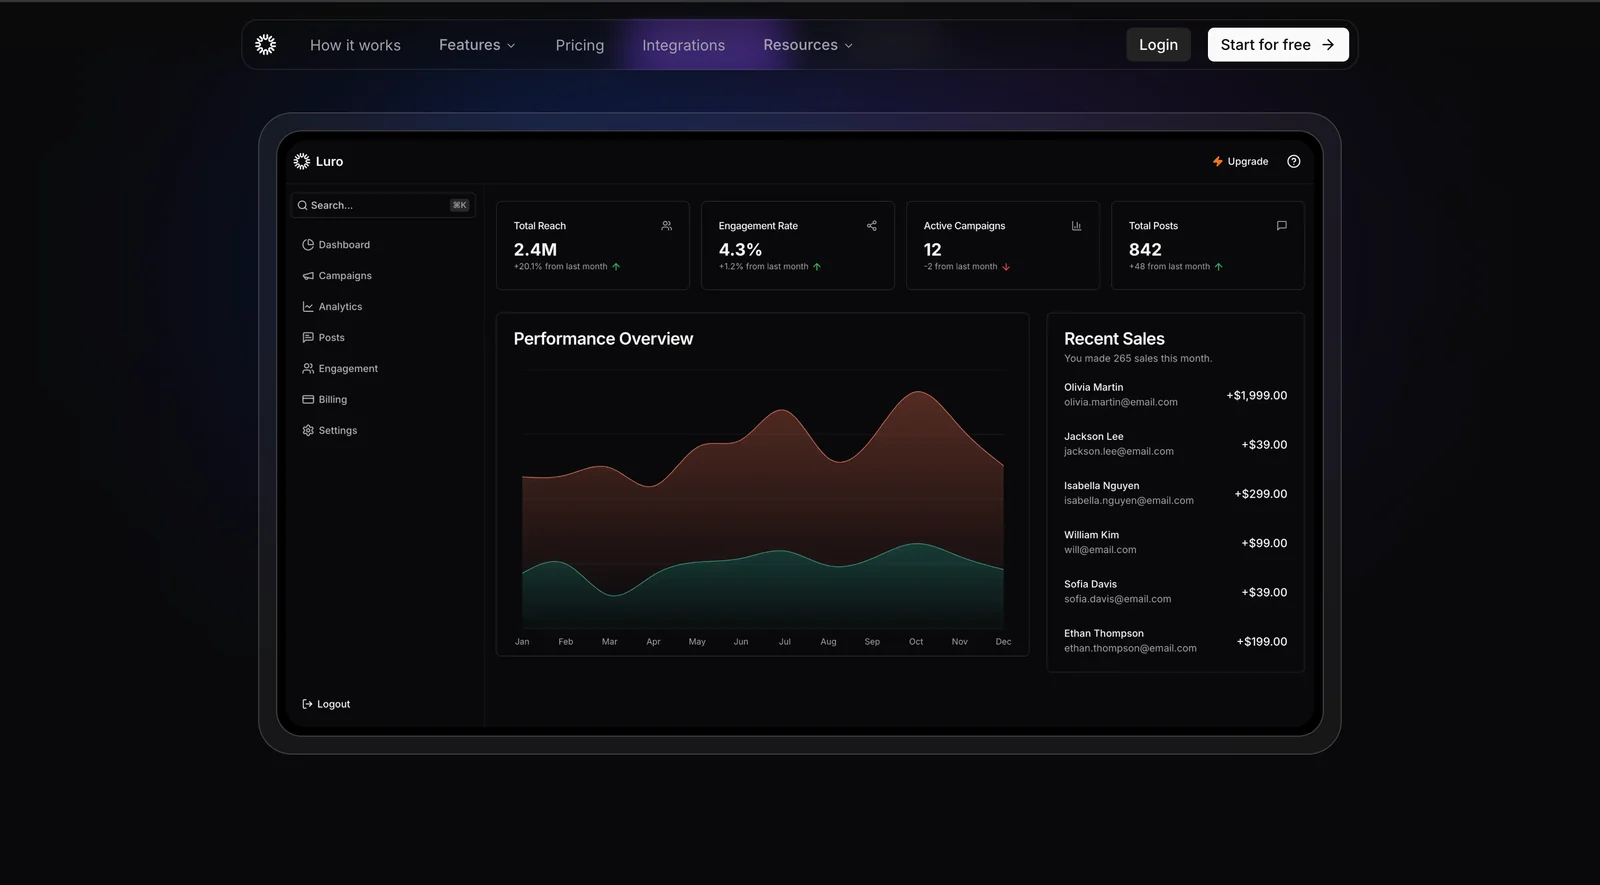The image size is (1600, 885).
Task: Select the Settings label in the sidebar
Action: 338,430
